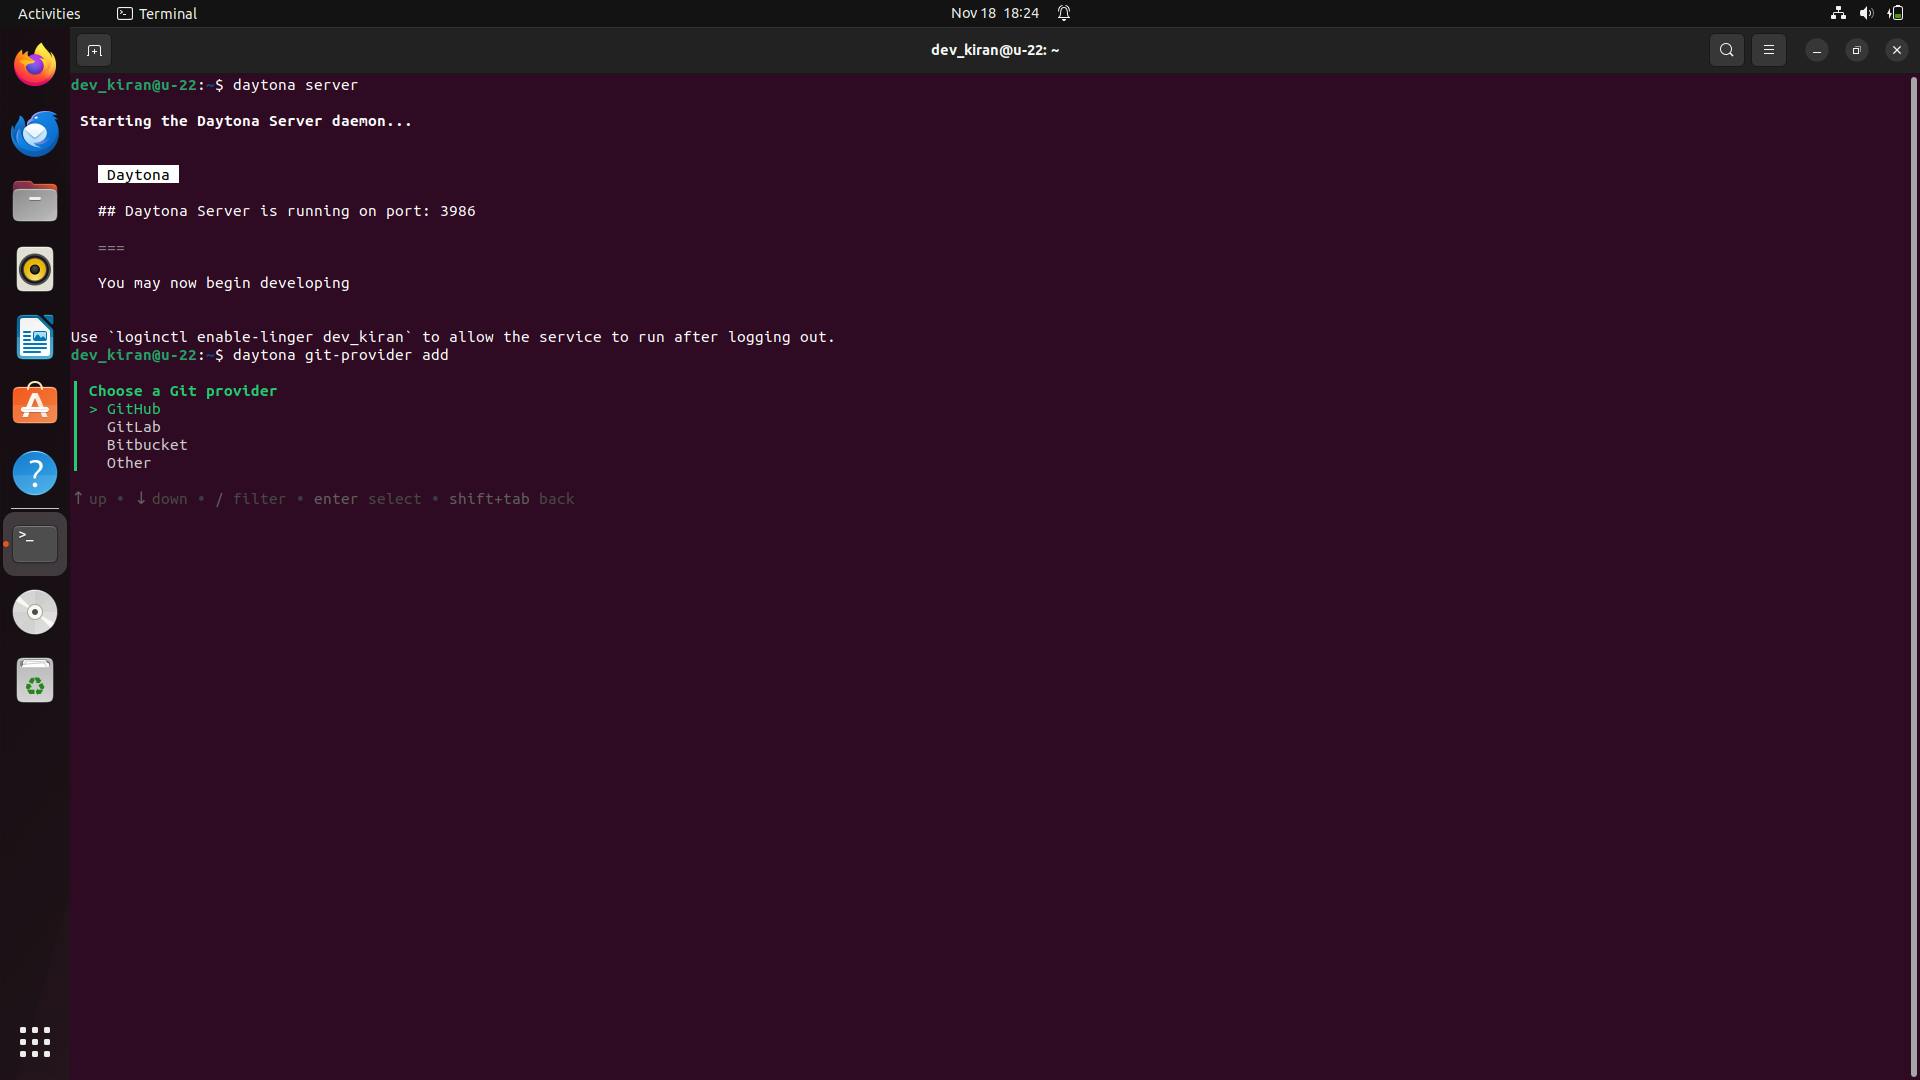
Task: Open the disc drive dock icon
Action: (35, 612)
